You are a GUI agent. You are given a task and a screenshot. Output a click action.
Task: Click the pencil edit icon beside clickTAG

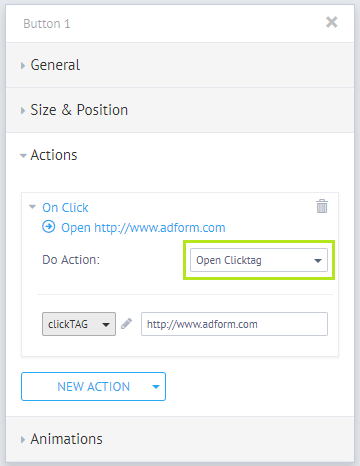(126, 324)
